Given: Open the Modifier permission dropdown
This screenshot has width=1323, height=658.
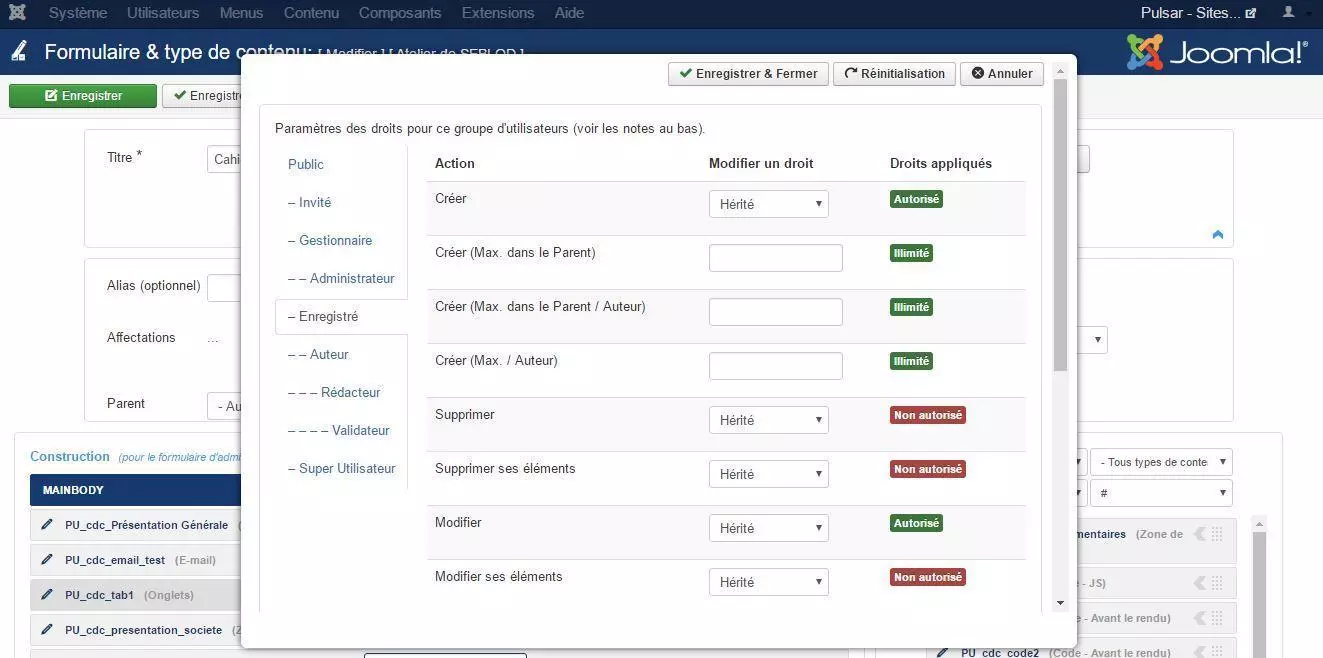Looking at the screenshot, I should [768, 528].
